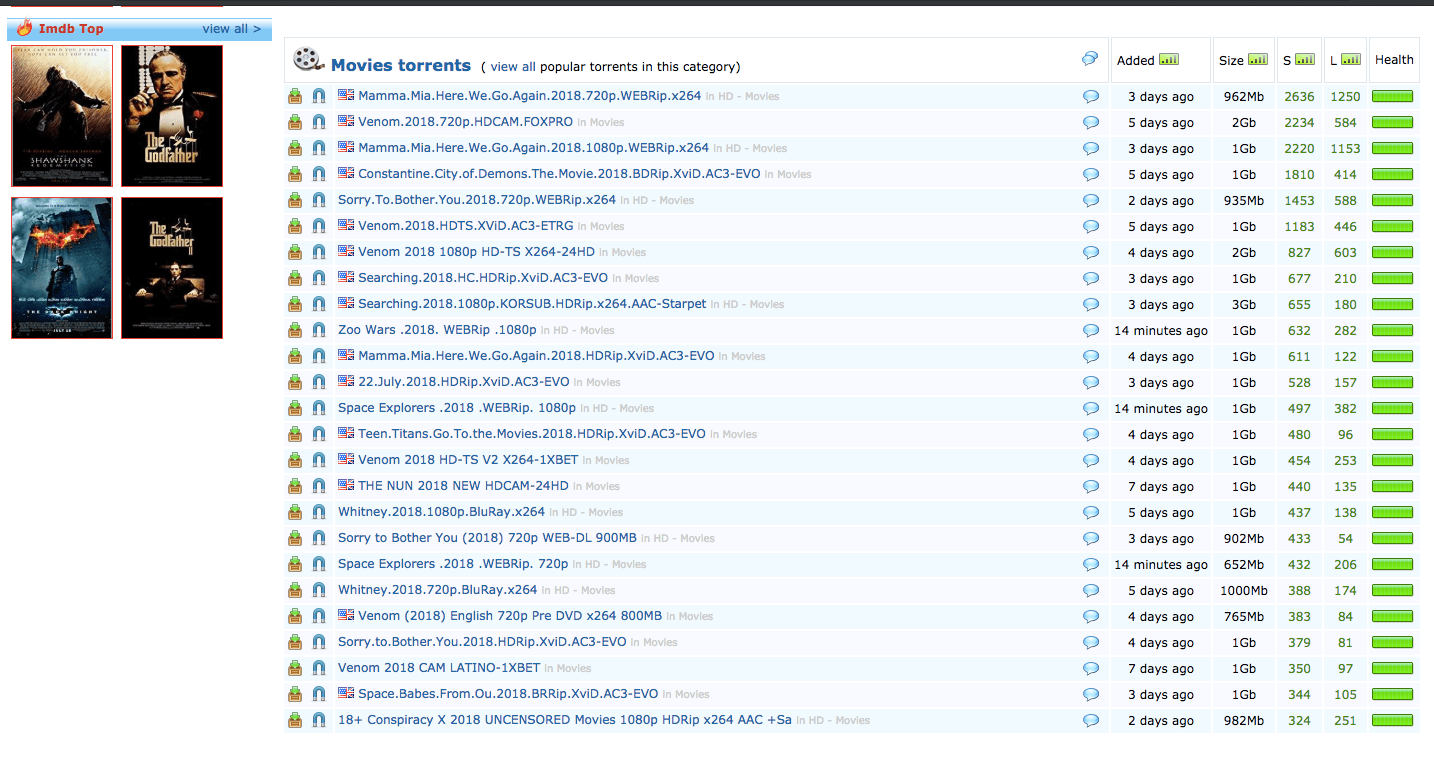Open Venom 2018 1080p HD-TS X264-24HD link
The width and height of the screenshot is (1434, 760).
point(476,252)
